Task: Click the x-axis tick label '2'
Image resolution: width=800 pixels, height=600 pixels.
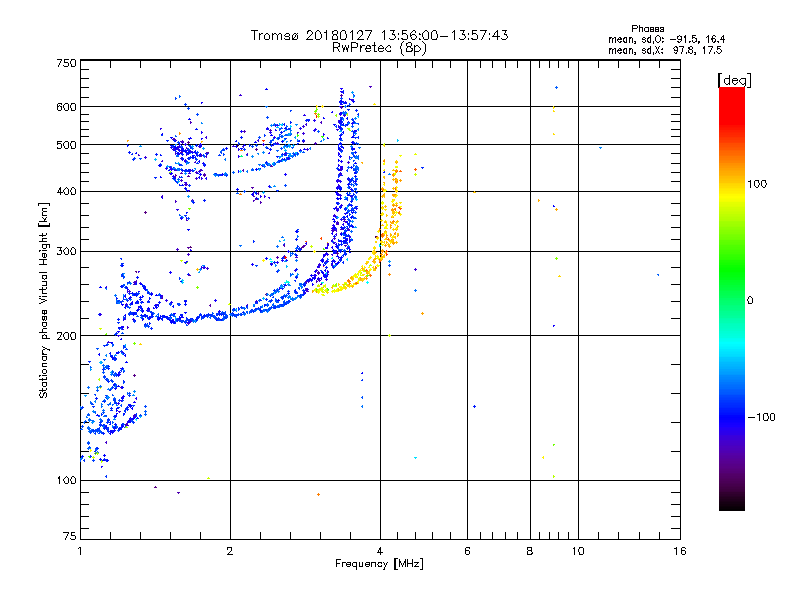Action: coord(230,551)
